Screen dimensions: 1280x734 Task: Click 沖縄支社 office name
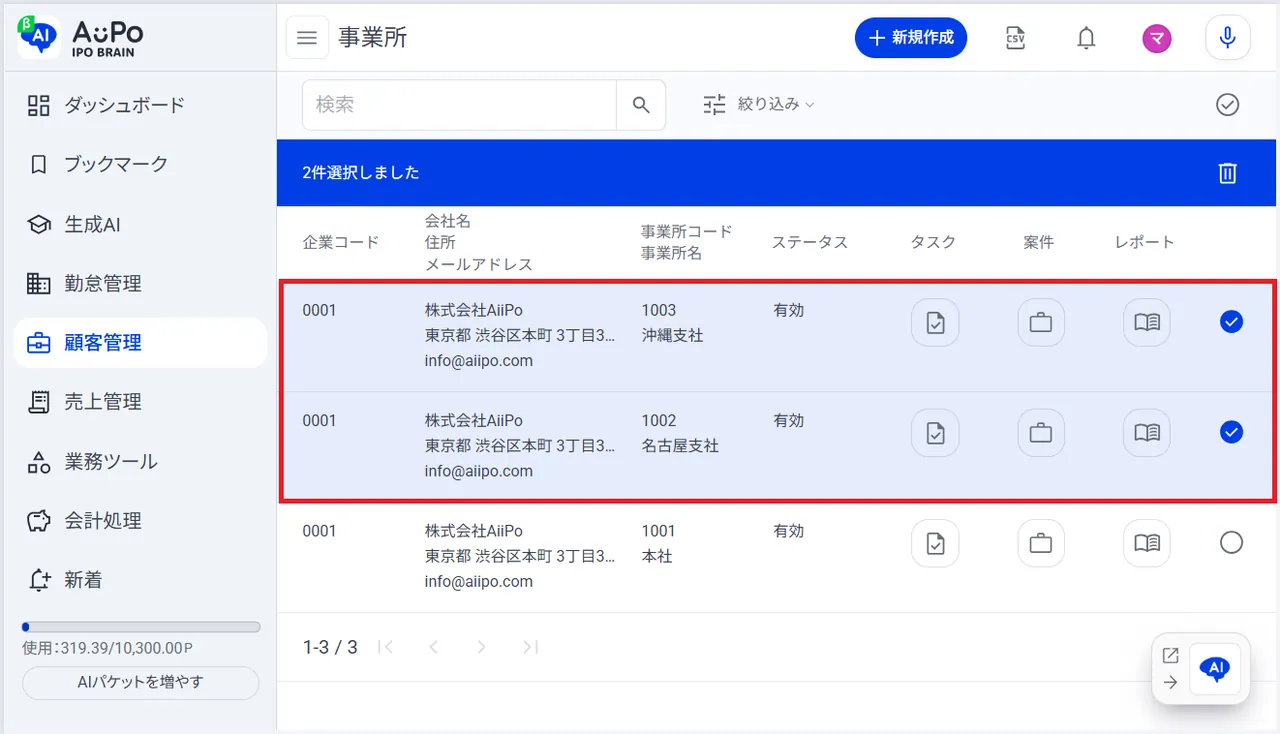coord(673,336)
